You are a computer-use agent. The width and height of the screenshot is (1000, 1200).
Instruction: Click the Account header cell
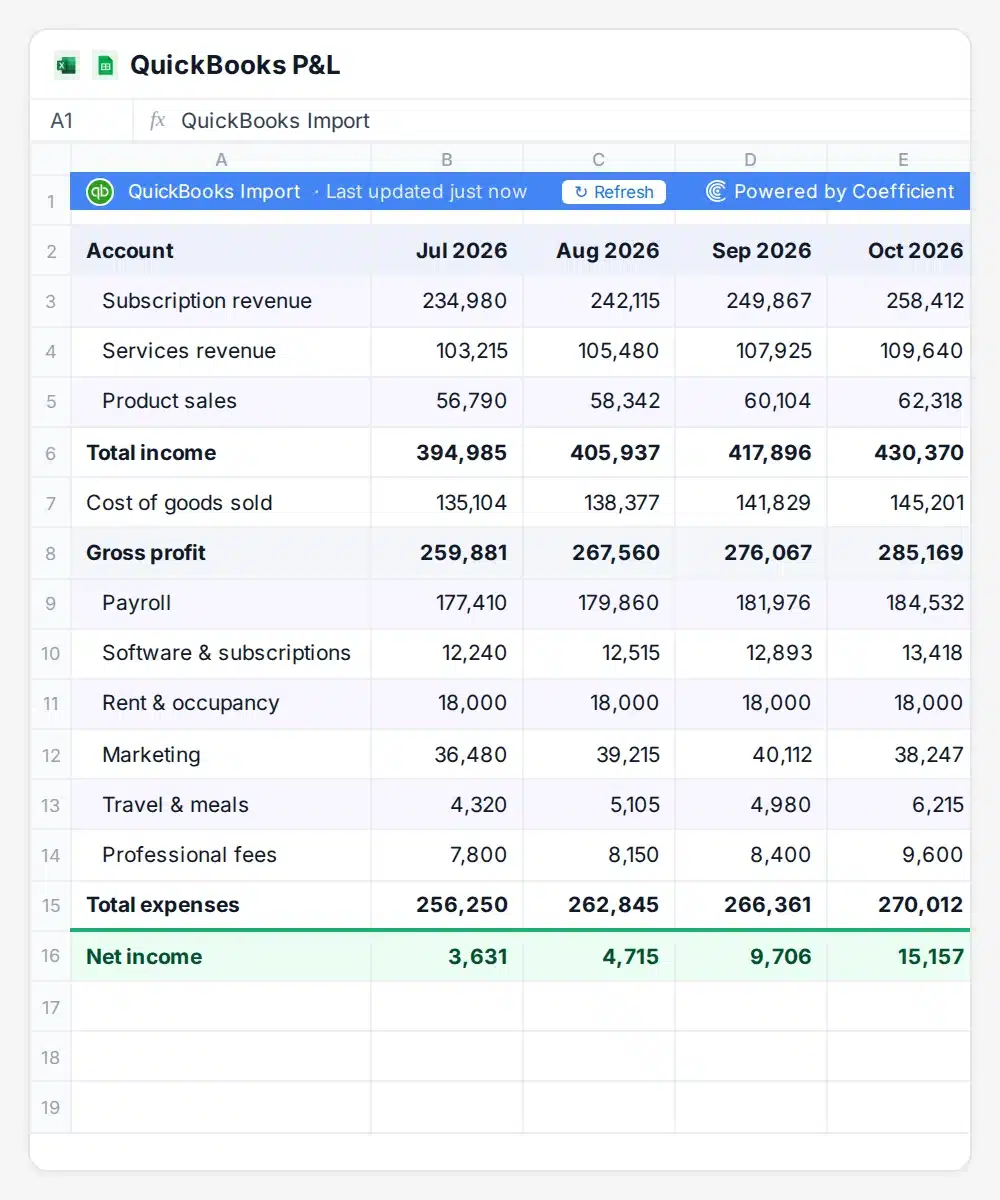221,251
